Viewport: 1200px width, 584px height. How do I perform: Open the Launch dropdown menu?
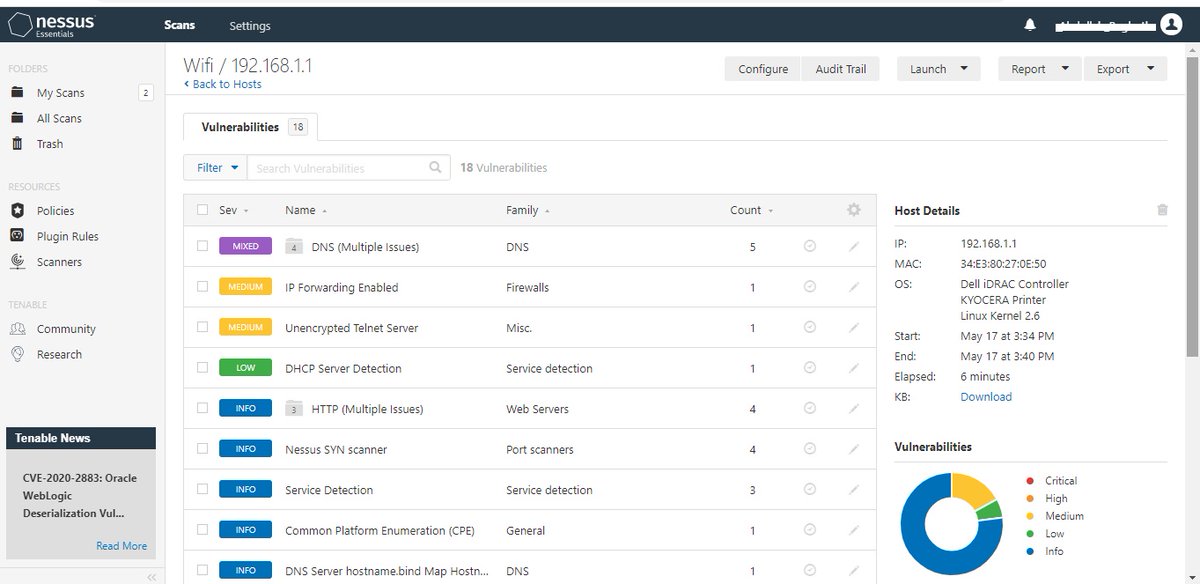938,69
